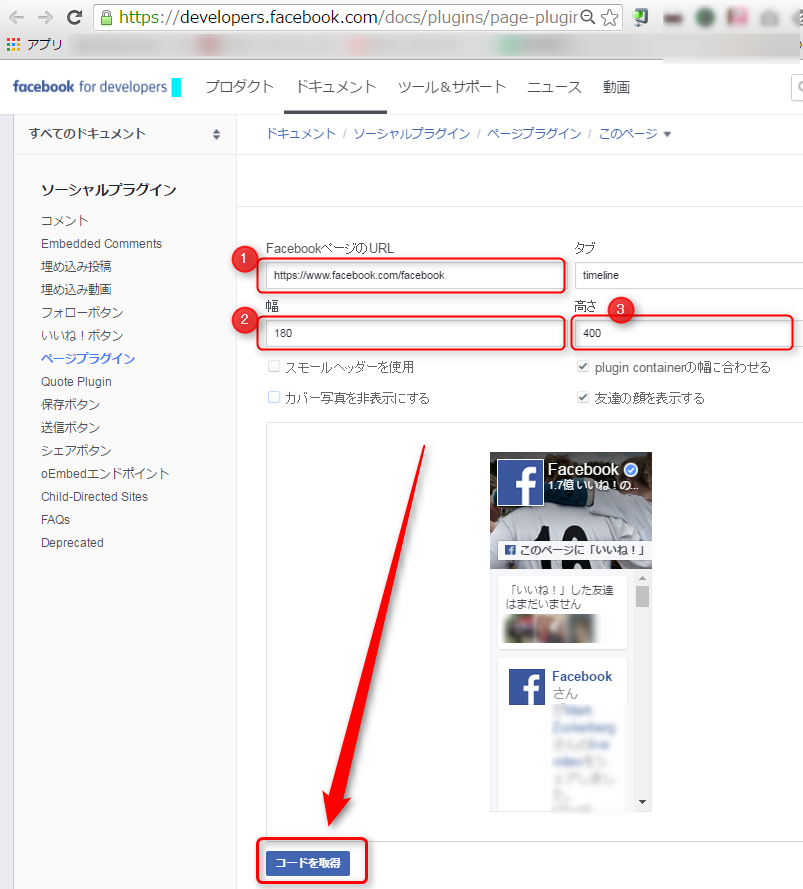Go to the 動画 section
This screenshot has width=803, height=889.
pyautogui.click(x=616, y=87)
